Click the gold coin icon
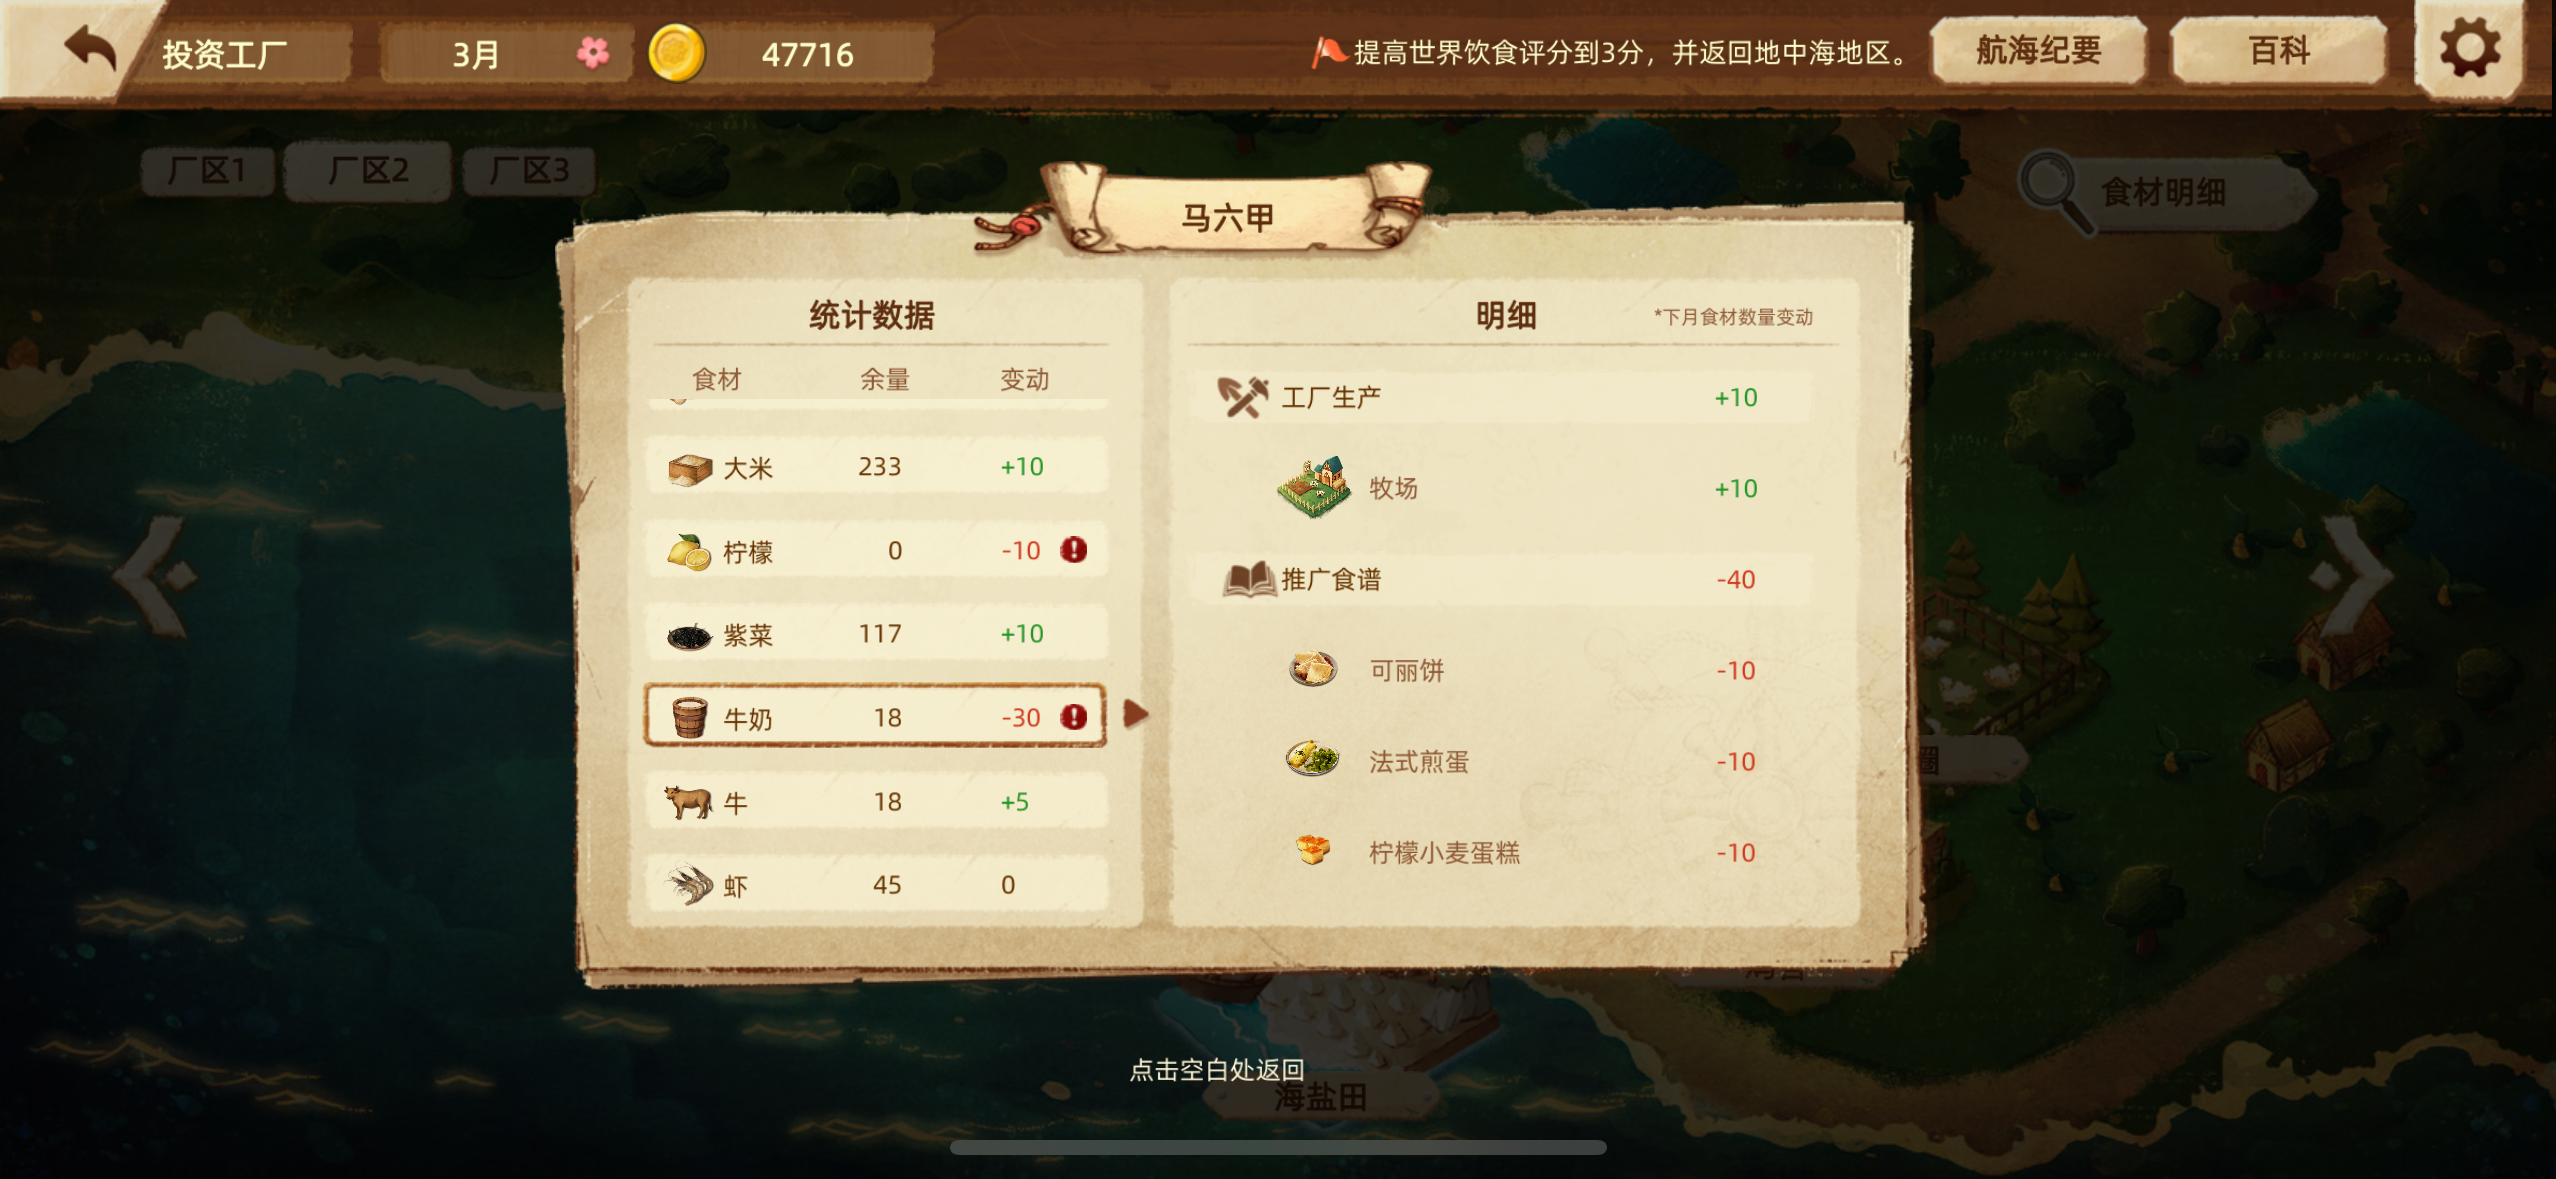Screen dimensions: 2556x1179 tap(677, 53)
